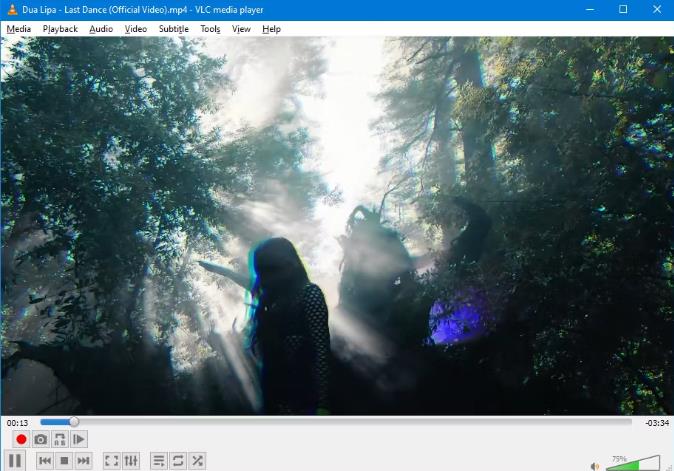Viewport: 674px width, 471px height.
Task: Open the Audio menu
Action: click(101, 29)
